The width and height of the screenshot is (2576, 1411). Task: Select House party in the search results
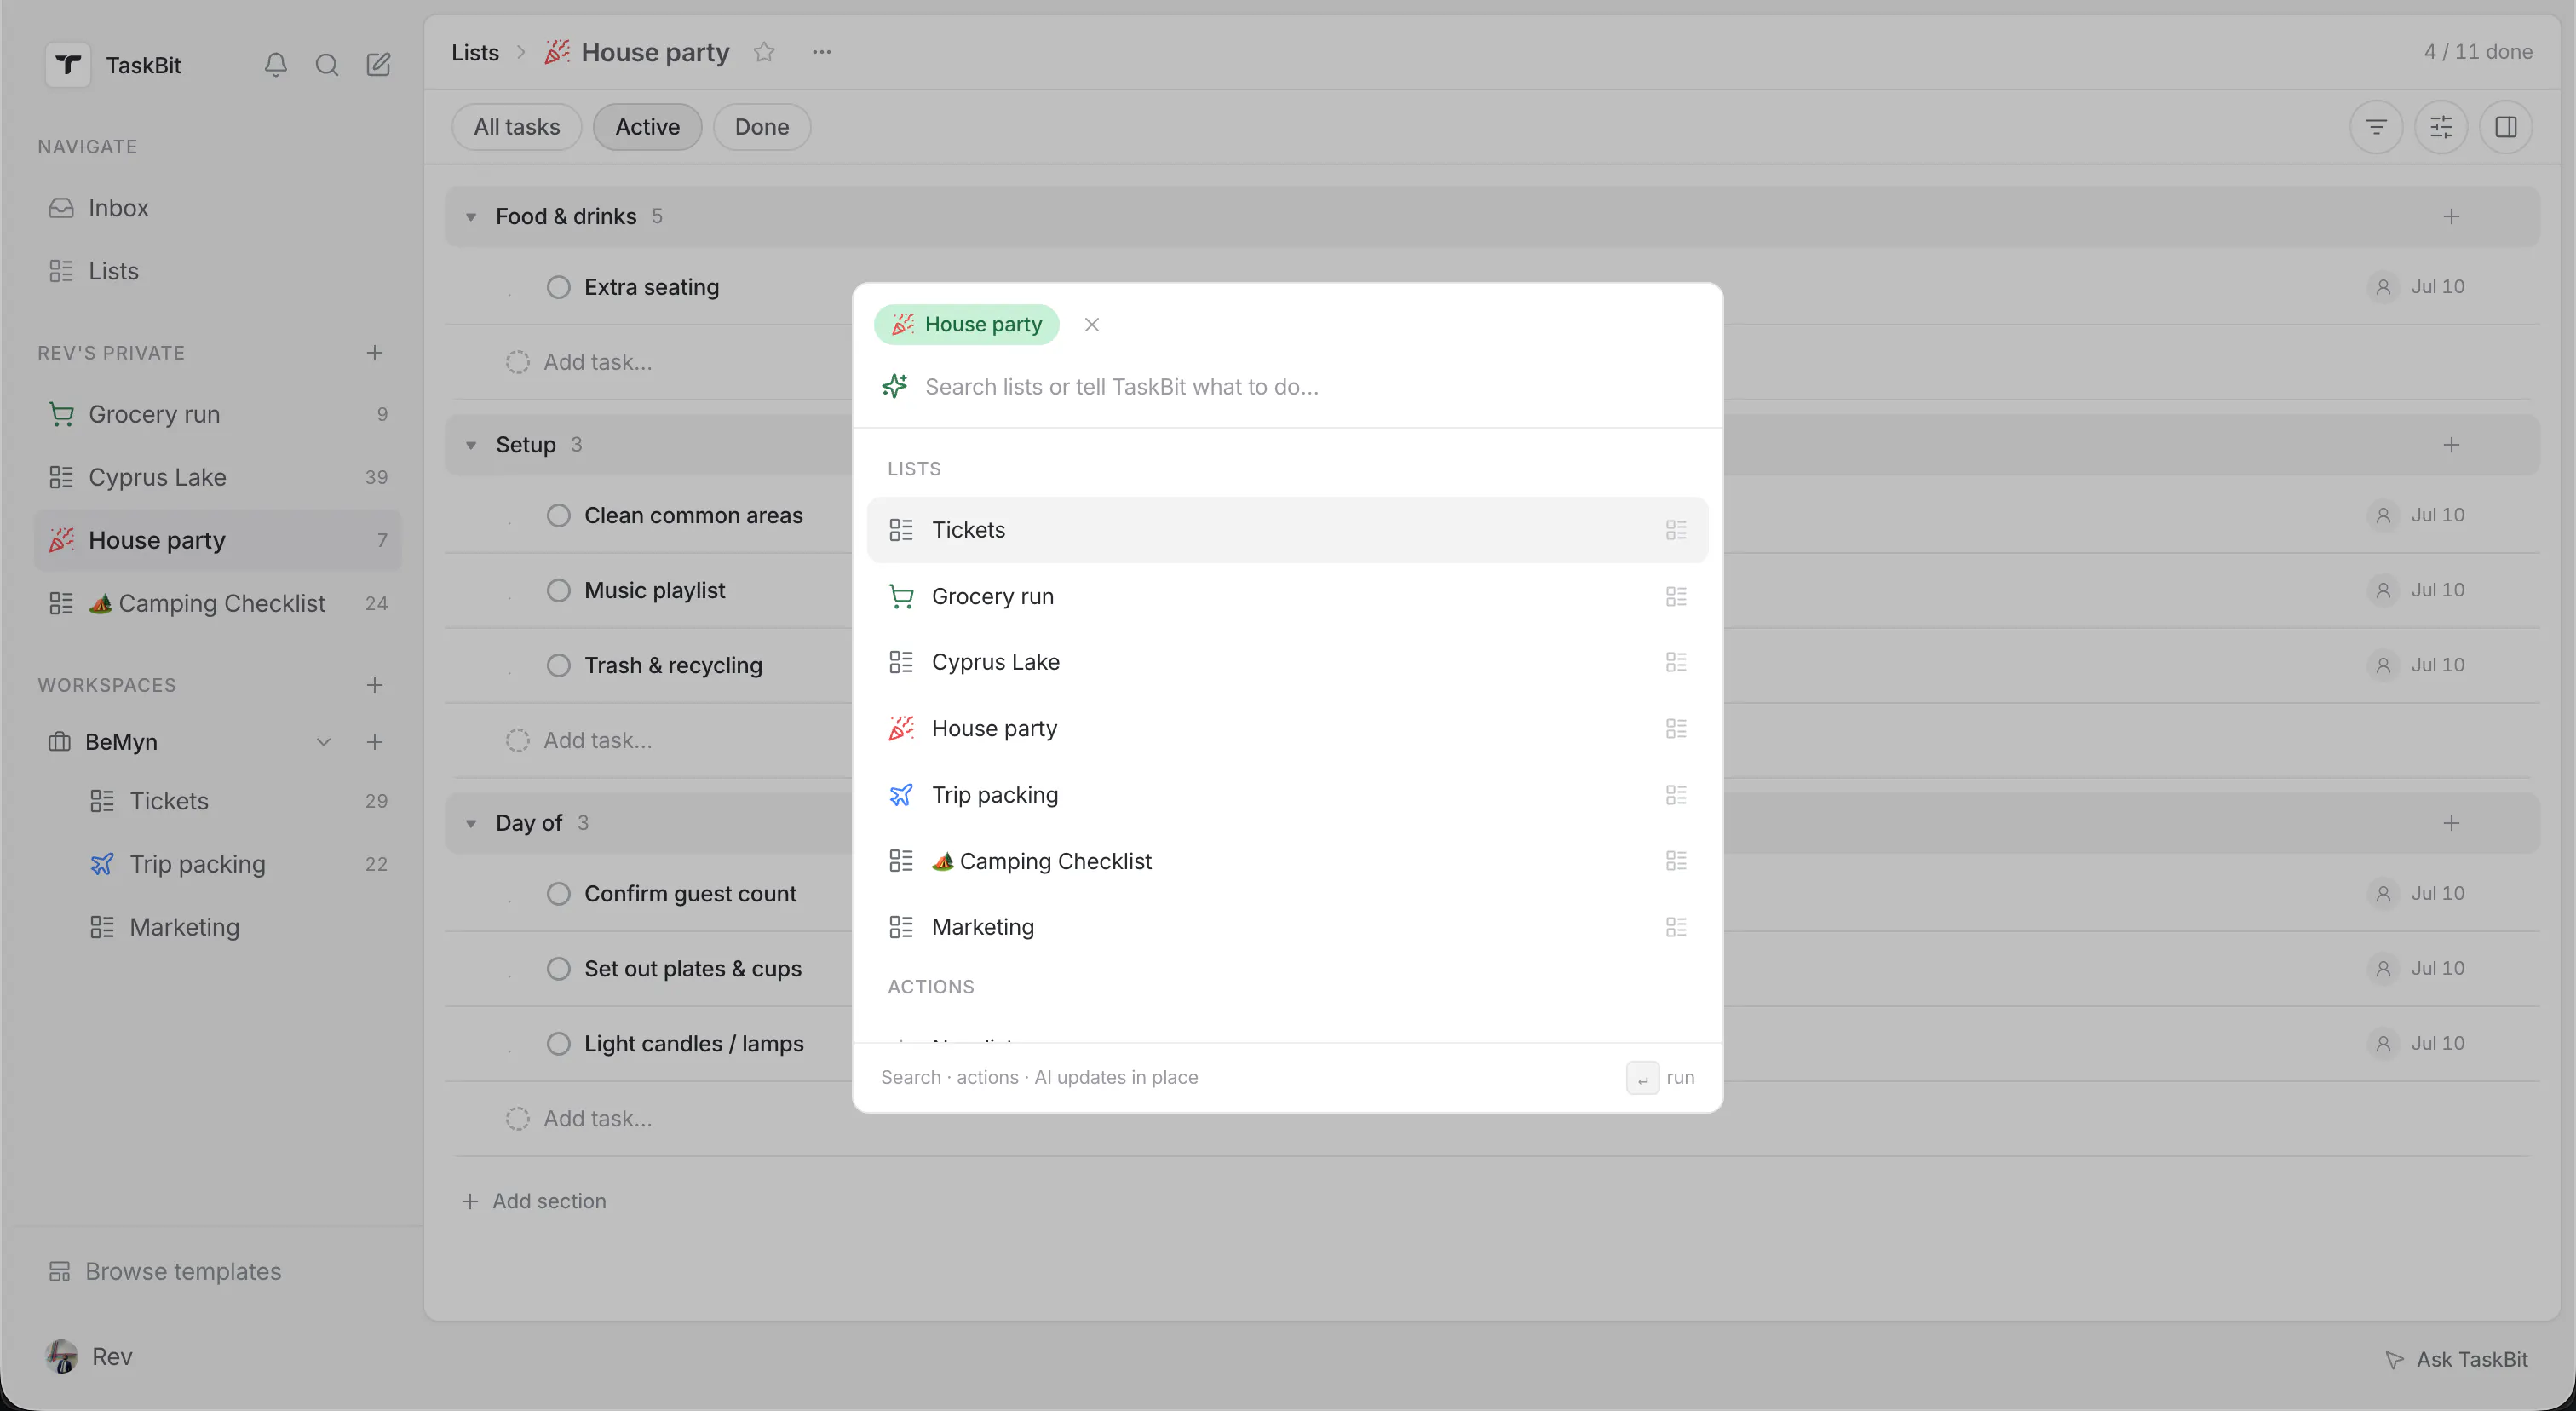click(1287, 728)
